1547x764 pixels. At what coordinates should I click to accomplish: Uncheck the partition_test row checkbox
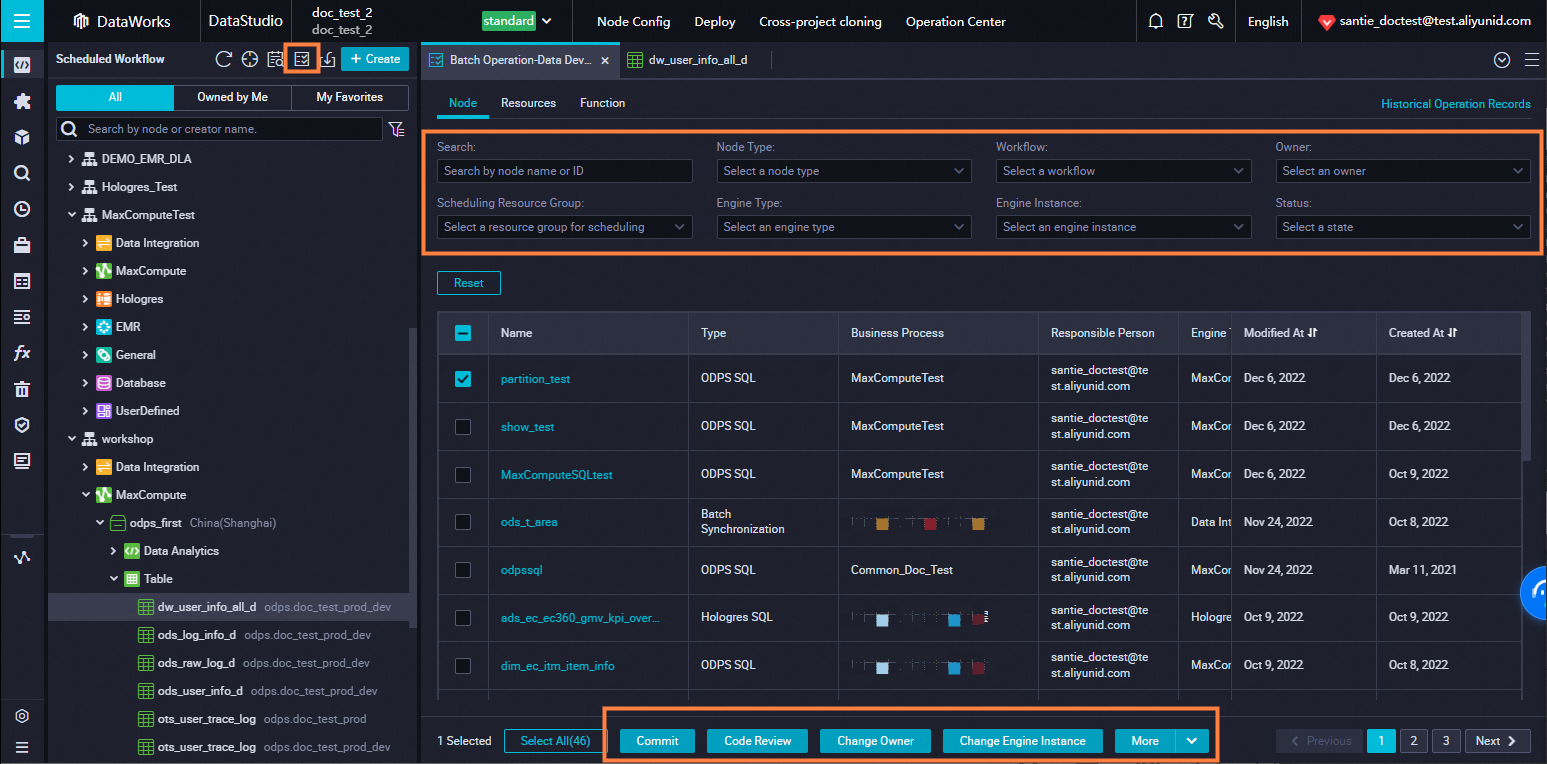(463, 379)
